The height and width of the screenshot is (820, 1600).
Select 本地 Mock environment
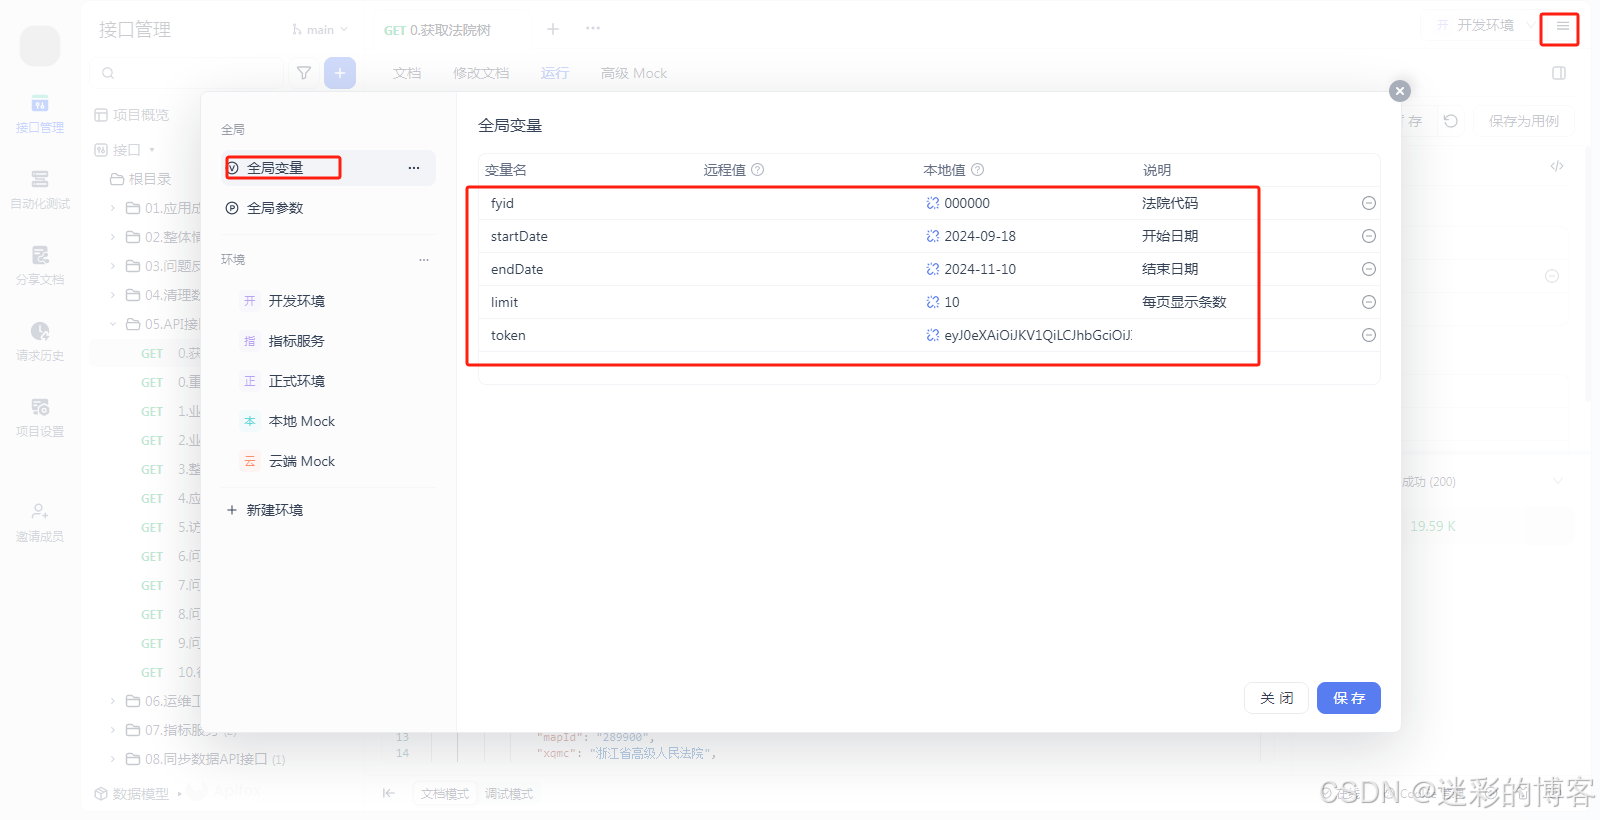[328, 421]
